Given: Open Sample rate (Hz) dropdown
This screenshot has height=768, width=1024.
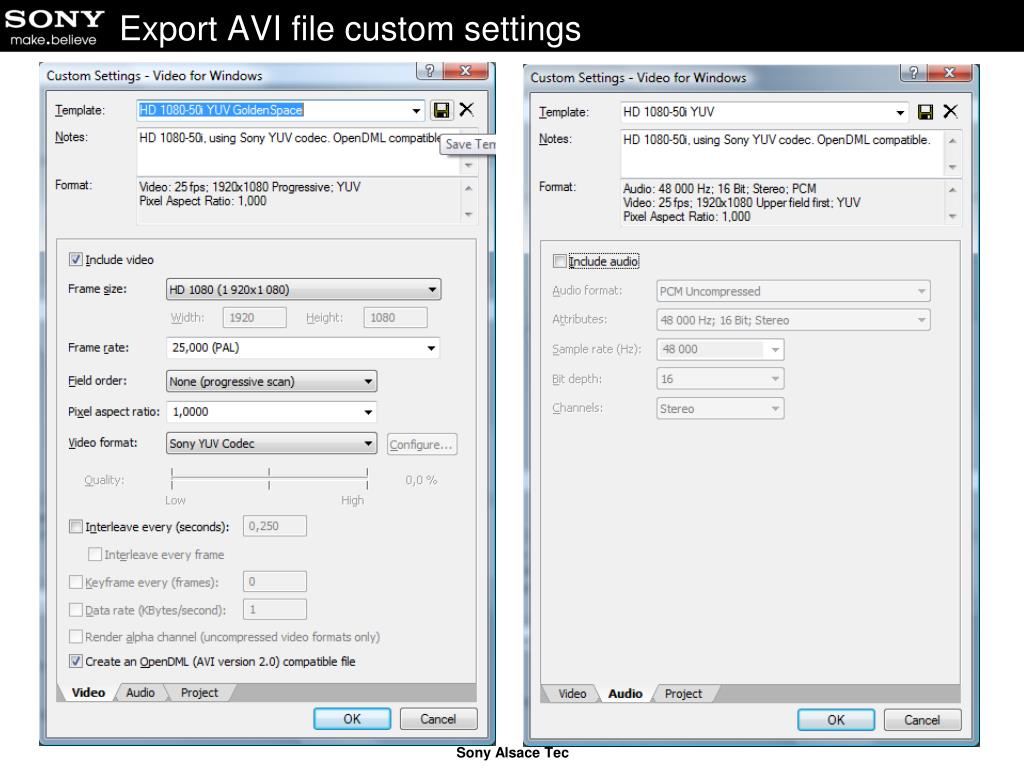Looking at the screenshot, I should coord(720,349).
